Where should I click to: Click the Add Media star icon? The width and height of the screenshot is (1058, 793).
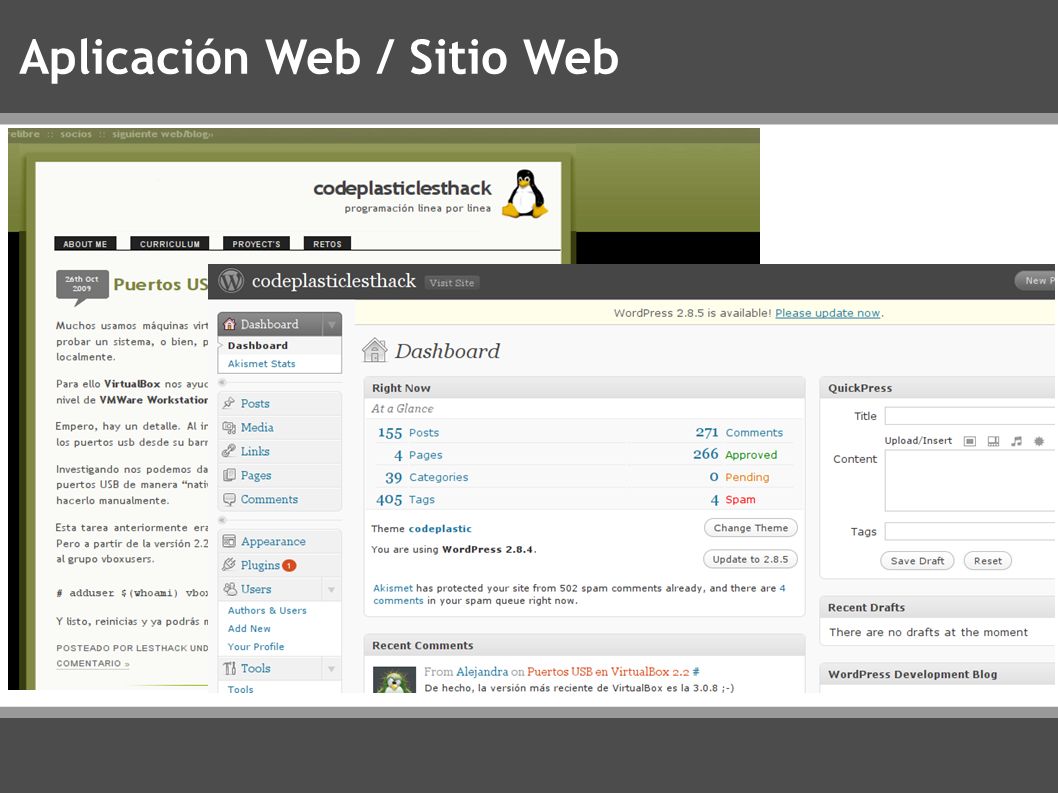point(1039,441)
